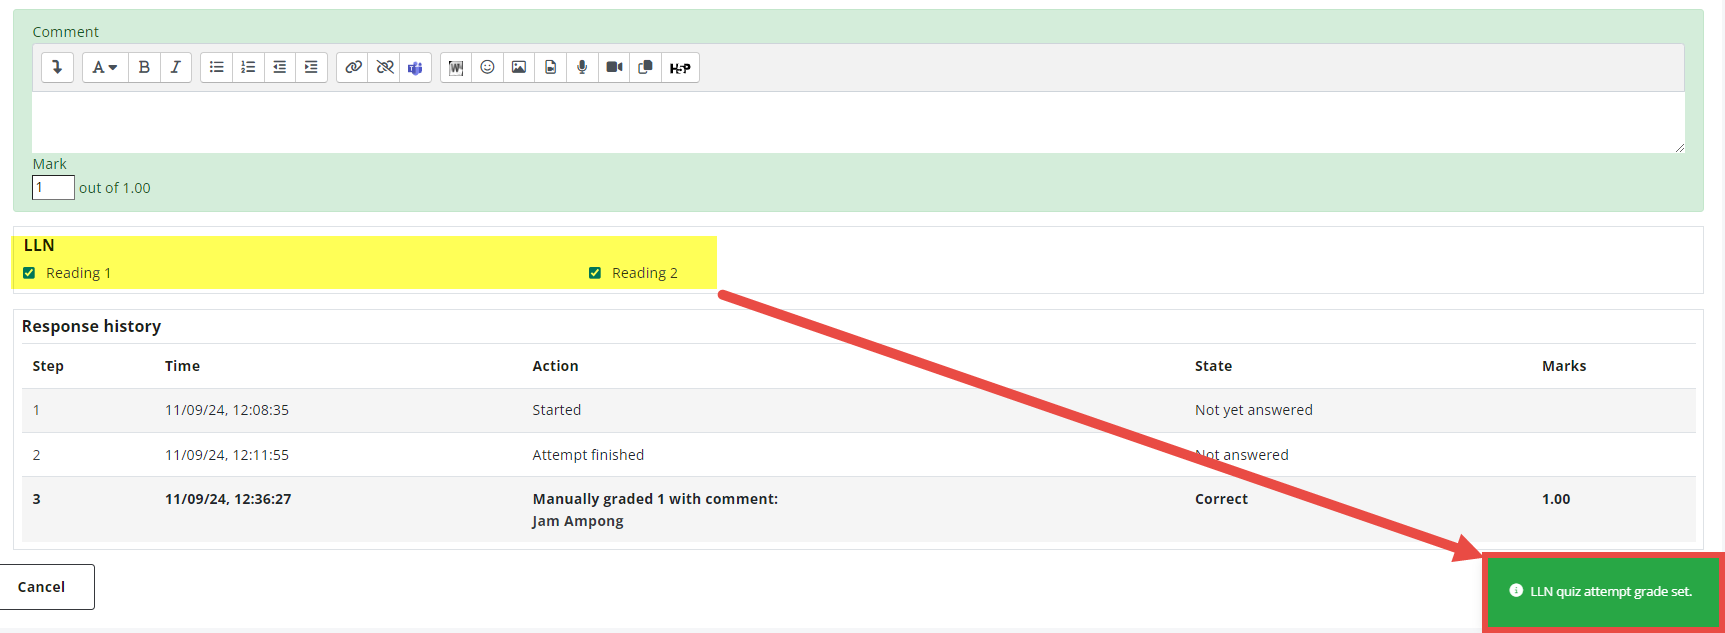The height and width of the screenshot is (633, 1725).
Task: Indent the current paragraph
Action: pos(311,67)
